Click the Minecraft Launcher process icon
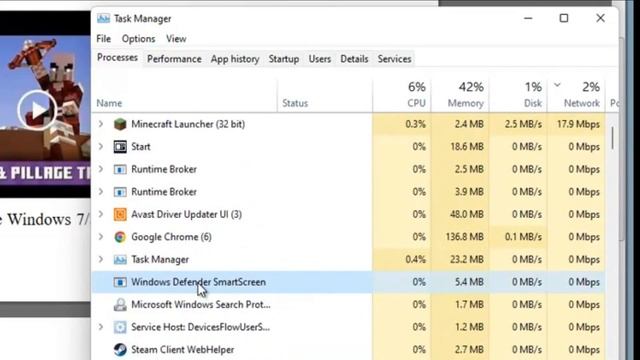640x360 pixels. [120, 124]
